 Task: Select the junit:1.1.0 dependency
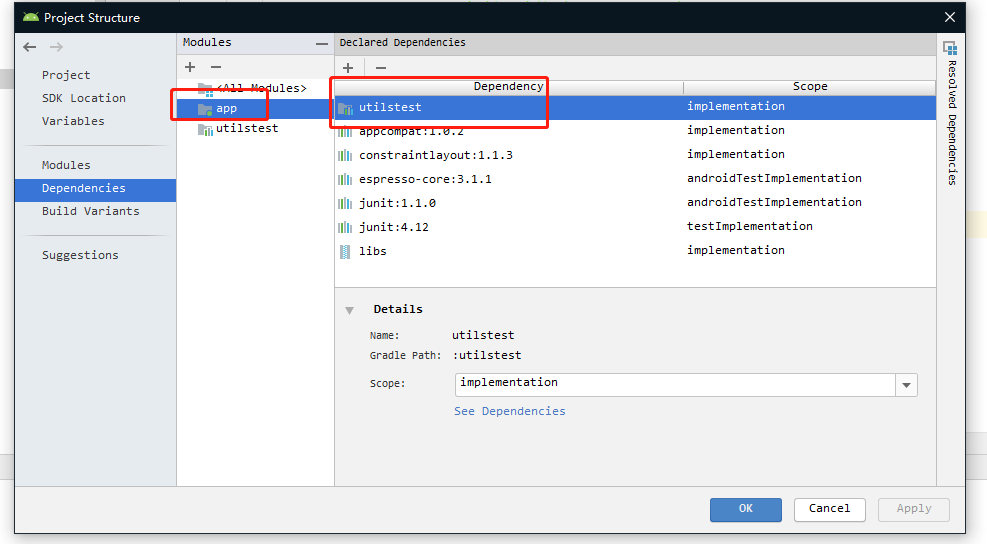(635, 203)
